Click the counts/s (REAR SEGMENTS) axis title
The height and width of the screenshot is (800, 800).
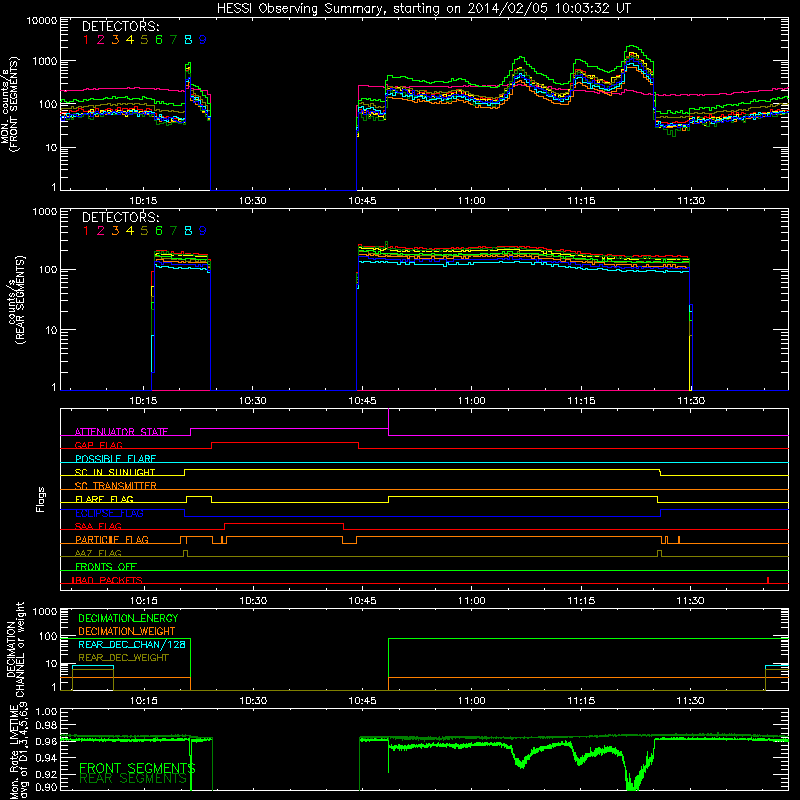coord(17,299)
